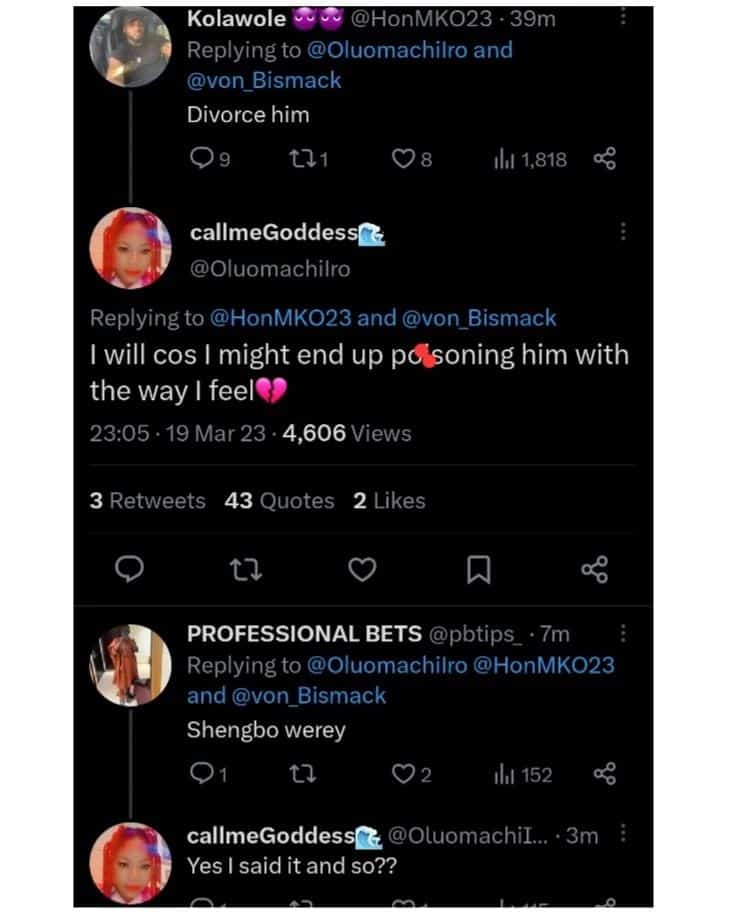The height and width of the screenshot is (912, 730).
Task: Open more options on callmeGoddess main tweet
Action: click(623, 232)
